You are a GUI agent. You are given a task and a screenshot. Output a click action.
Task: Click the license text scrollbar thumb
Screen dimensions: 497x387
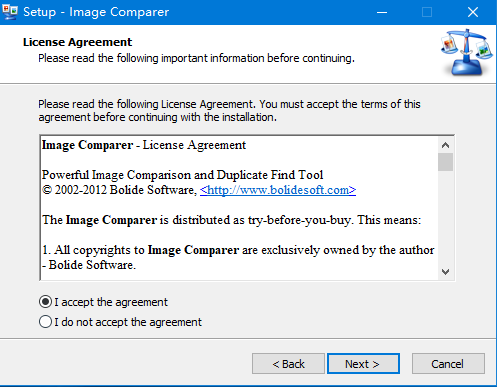[445, 162]
